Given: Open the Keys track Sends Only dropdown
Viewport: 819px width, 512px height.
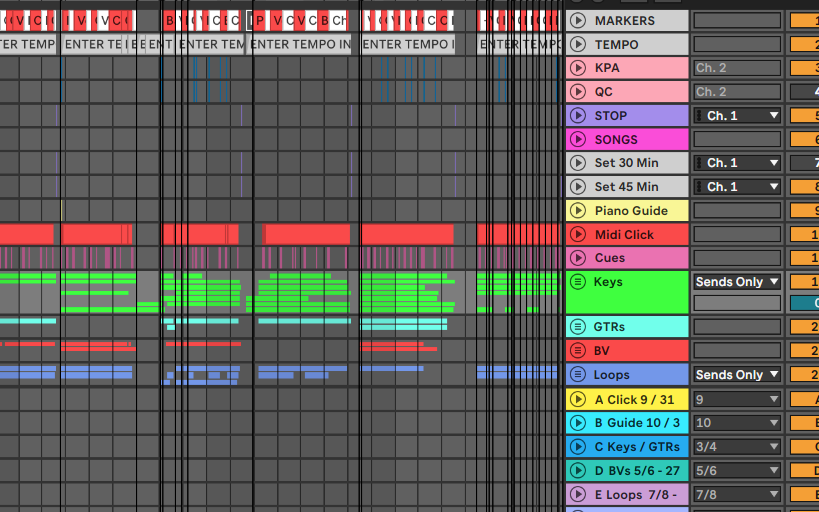Looking at the screenshot, I should click(x=737, y=282).
